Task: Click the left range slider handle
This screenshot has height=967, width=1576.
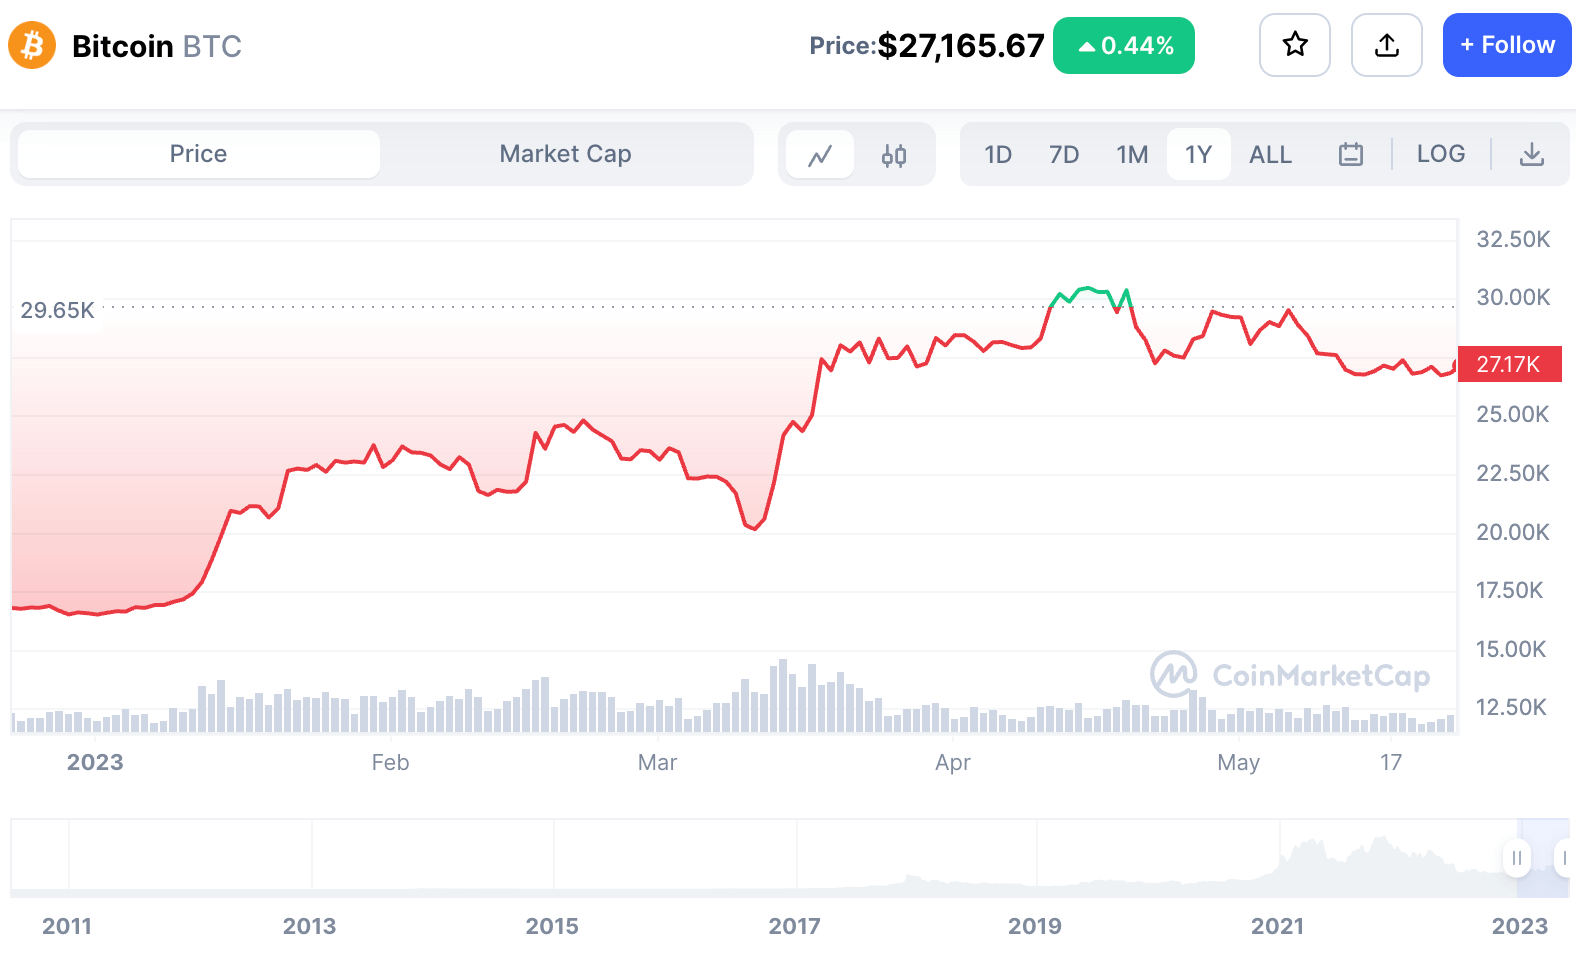Action: point(1517,858)
